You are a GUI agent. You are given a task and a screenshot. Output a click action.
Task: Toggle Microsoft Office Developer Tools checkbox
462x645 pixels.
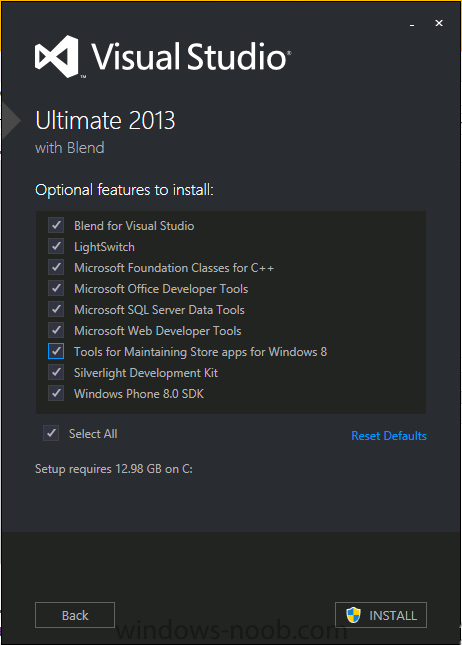[x=56, y=288]
